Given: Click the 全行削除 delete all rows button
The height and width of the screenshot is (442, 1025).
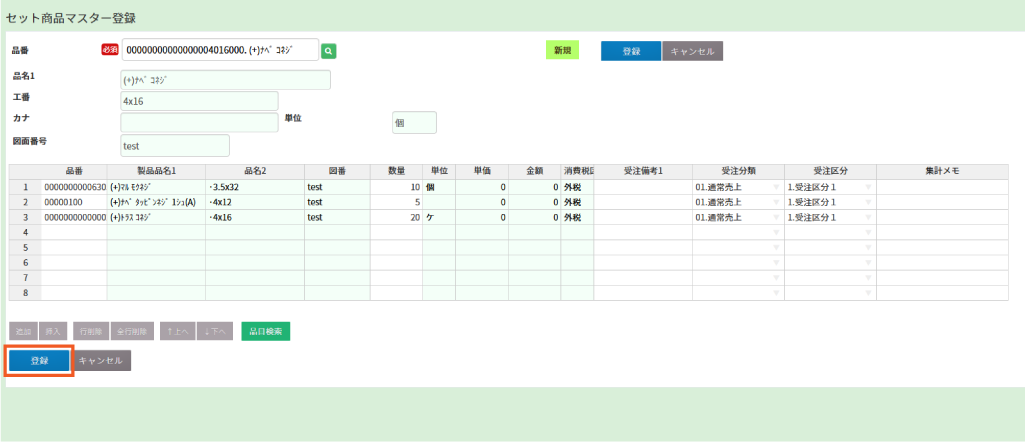Looking at the screenshot, I should click(133, 331).
